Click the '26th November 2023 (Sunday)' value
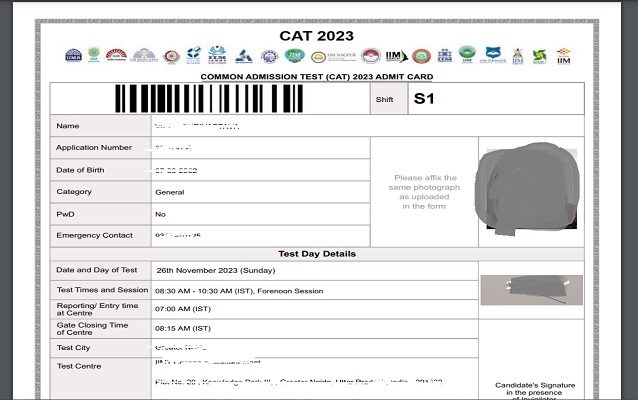This screenshot has height=400, width=638. tap(216, 270)
